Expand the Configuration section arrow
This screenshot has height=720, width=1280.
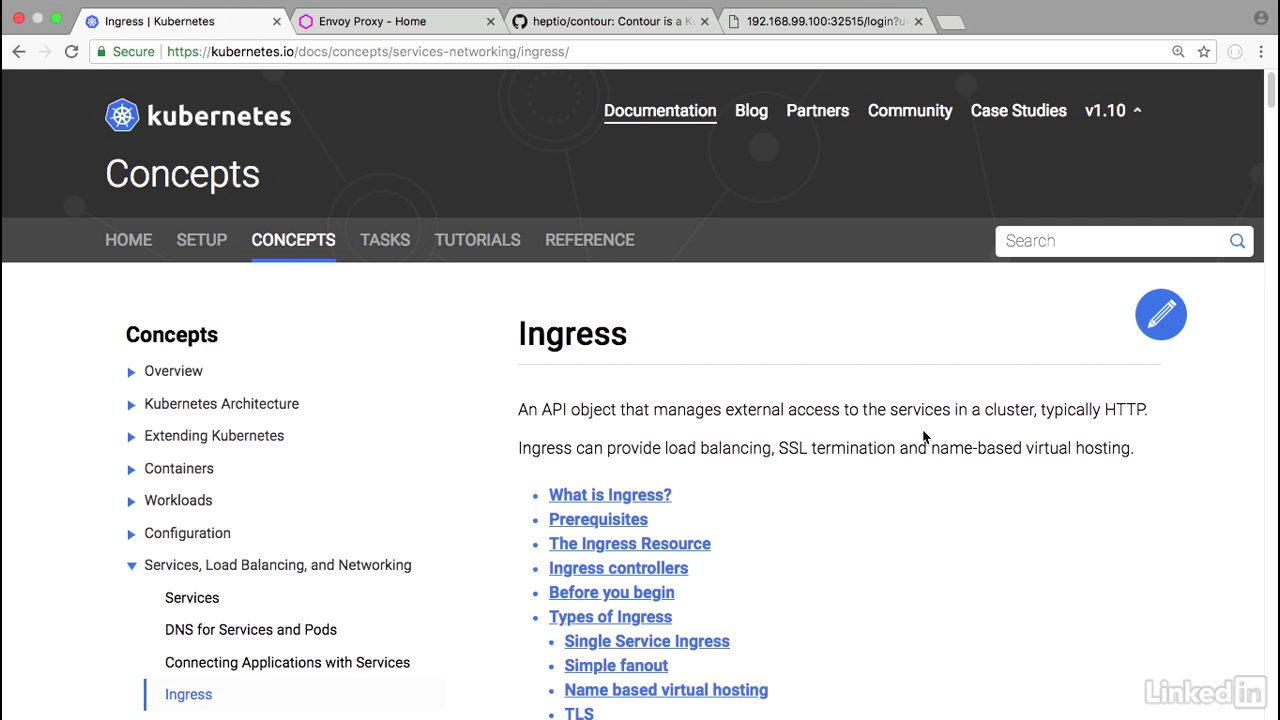coord(131,534)
